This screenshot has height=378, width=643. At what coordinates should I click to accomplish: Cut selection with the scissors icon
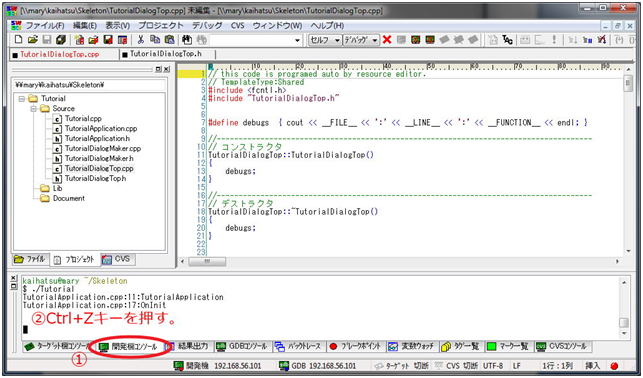[141, 40]
